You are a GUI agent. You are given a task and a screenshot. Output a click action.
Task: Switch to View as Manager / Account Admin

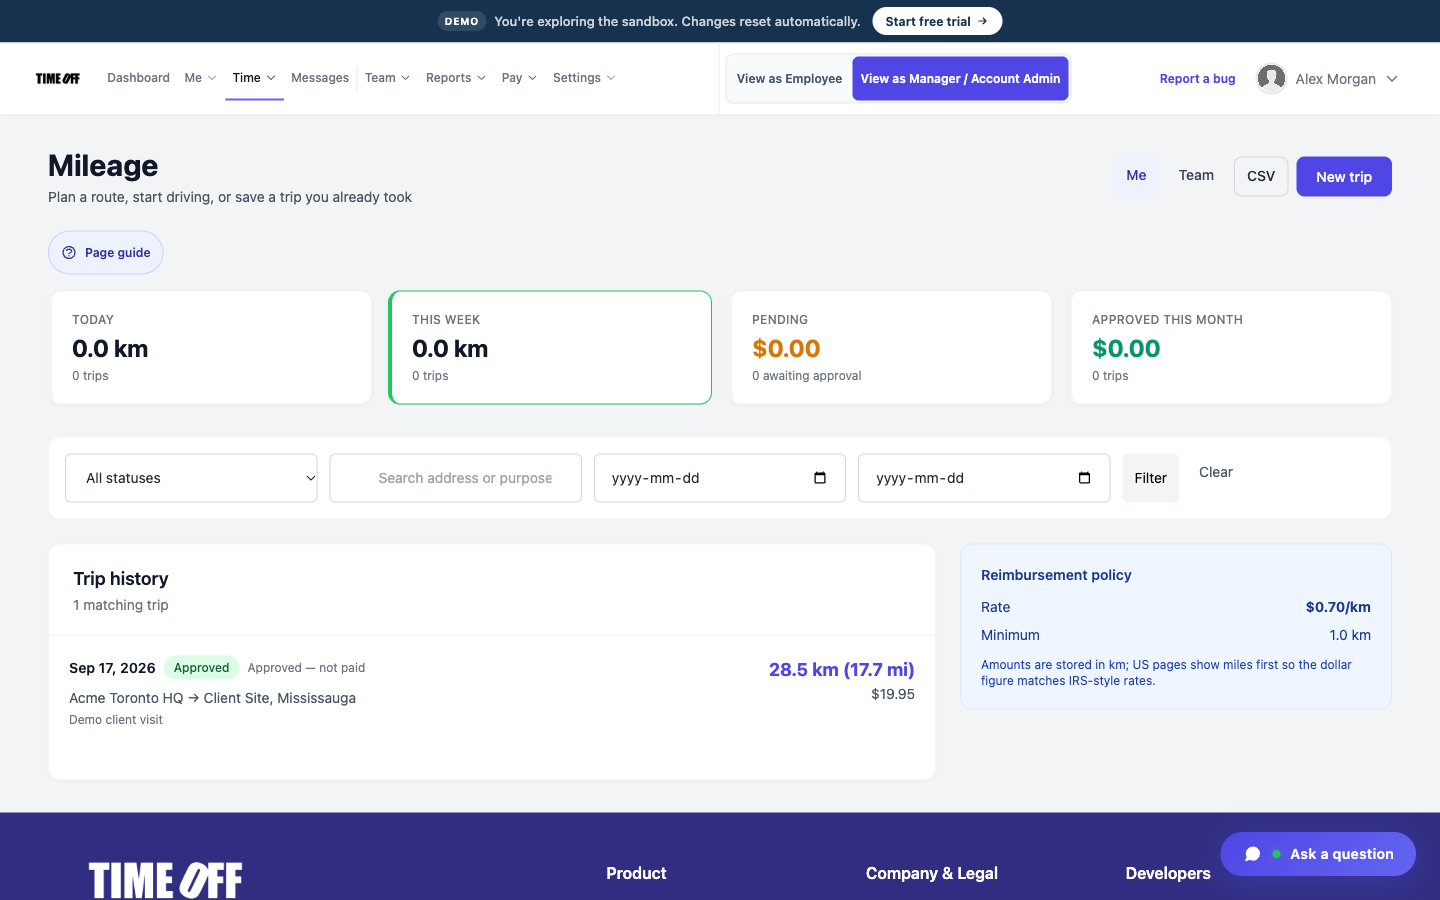[x=960, y=78]
